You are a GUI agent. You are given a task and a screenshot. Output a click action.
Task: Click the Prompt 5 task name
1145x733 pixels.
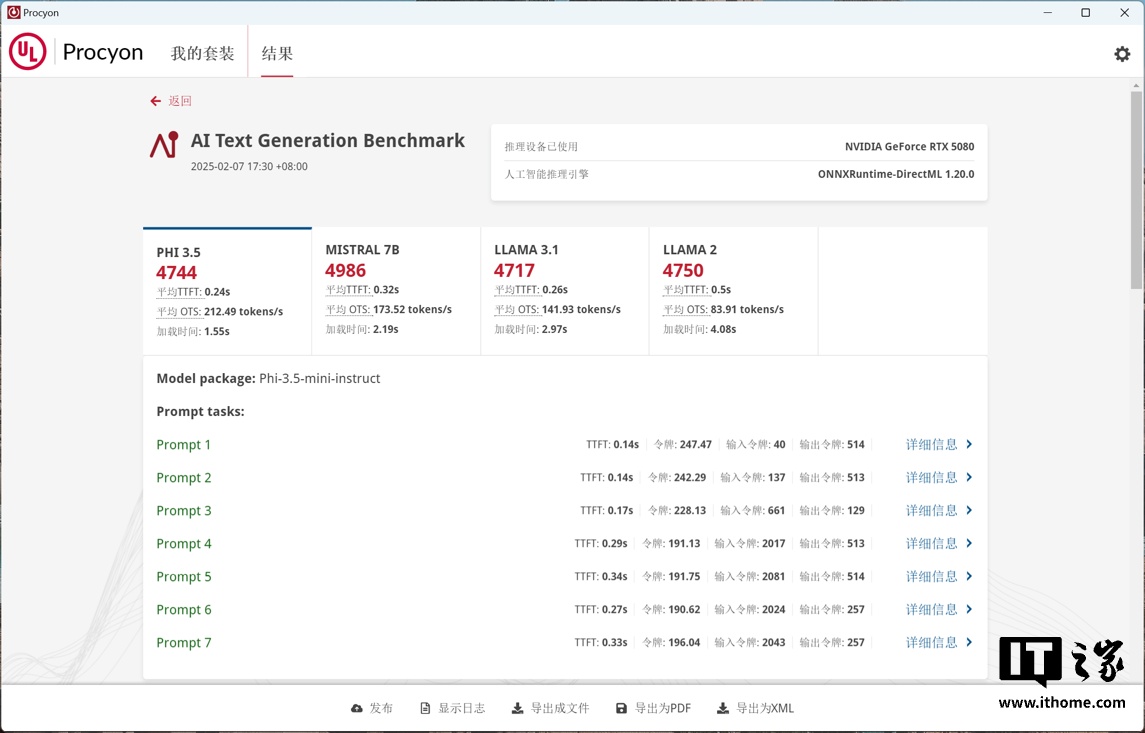point(184,577)
